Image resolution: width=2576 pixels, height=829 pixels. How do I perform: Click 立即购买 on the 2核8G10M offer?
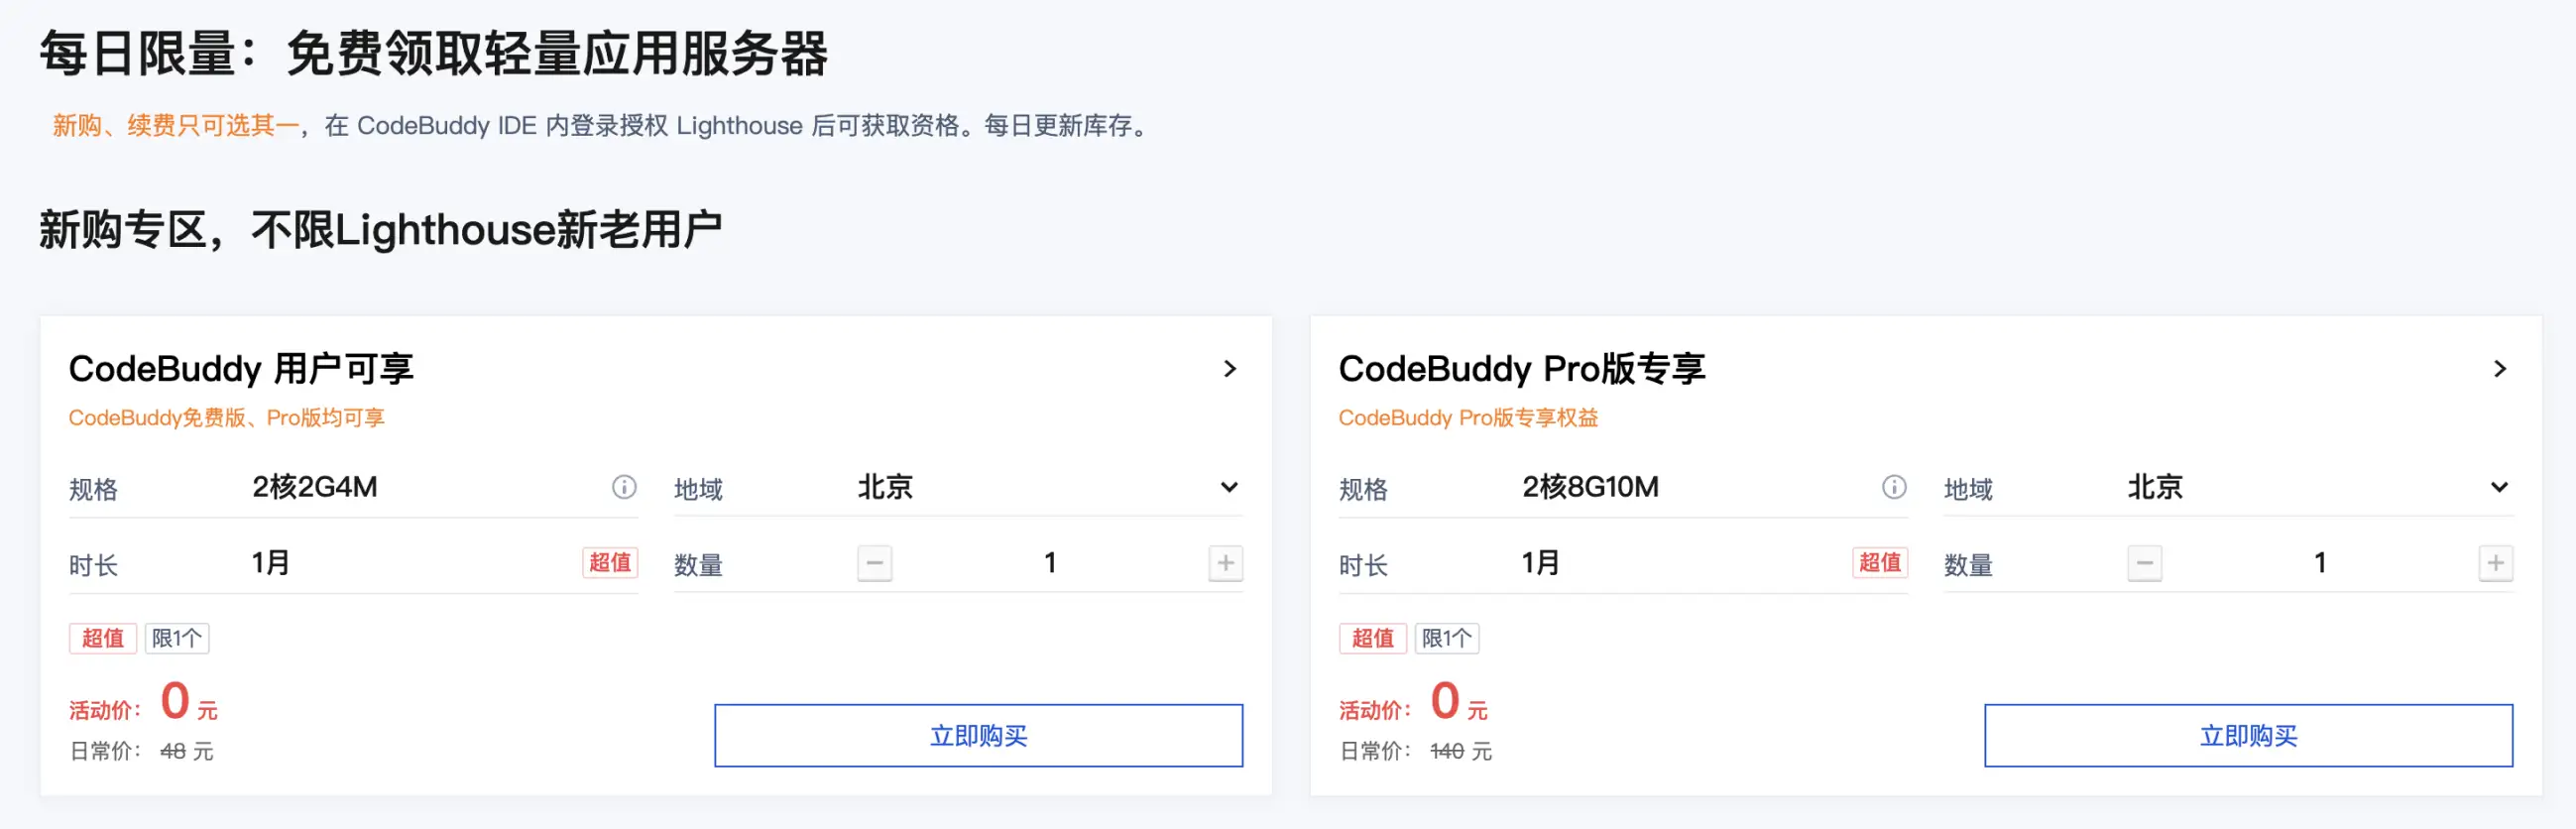pos(2249,735)
